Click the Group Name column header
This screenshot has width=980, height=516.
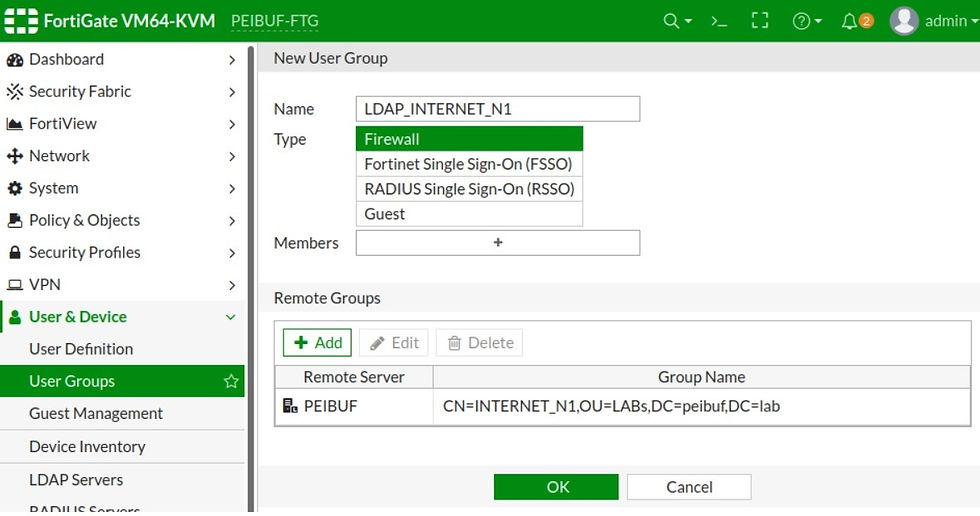click(x=702, y=377)
